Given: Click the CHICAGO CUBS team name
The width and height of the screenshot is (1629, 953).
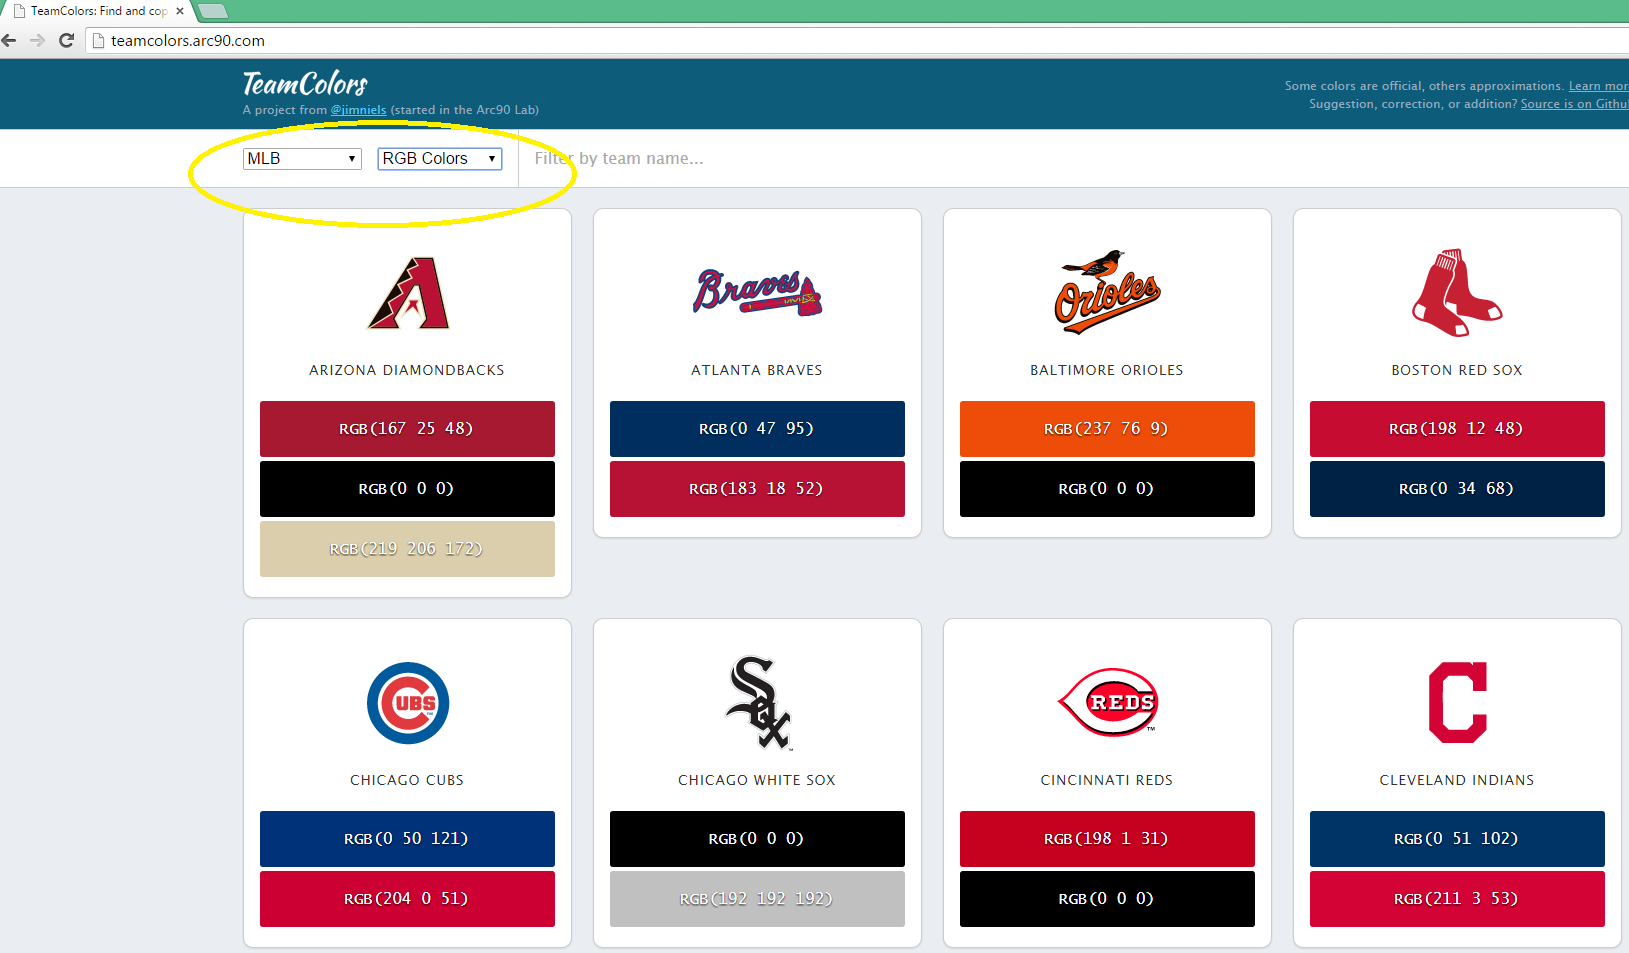Looking at the screenshot, I should 407,780.
